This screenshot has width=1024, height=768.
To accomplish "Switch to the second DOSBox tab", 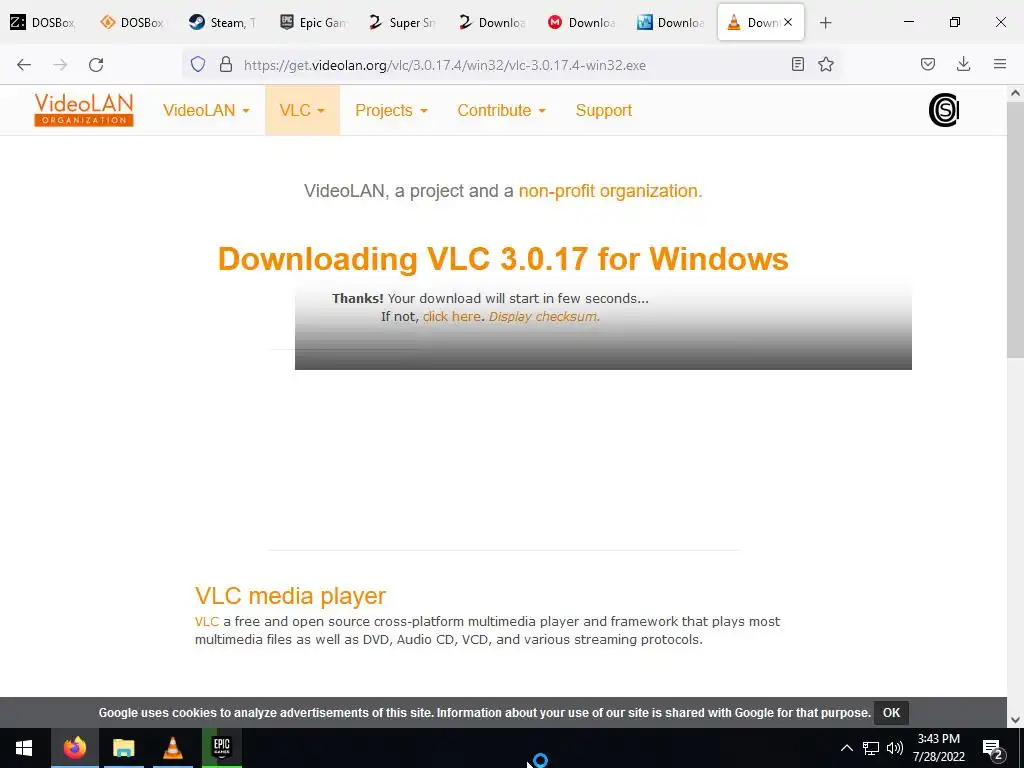I will [x=133, y=22].
